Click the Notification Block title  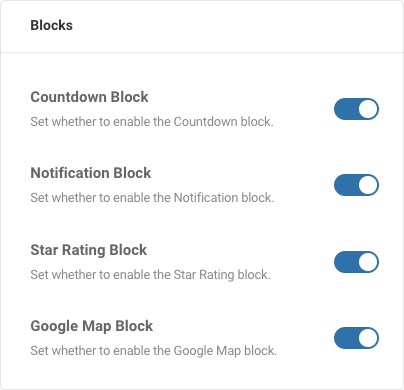click(x=91, y=173)
